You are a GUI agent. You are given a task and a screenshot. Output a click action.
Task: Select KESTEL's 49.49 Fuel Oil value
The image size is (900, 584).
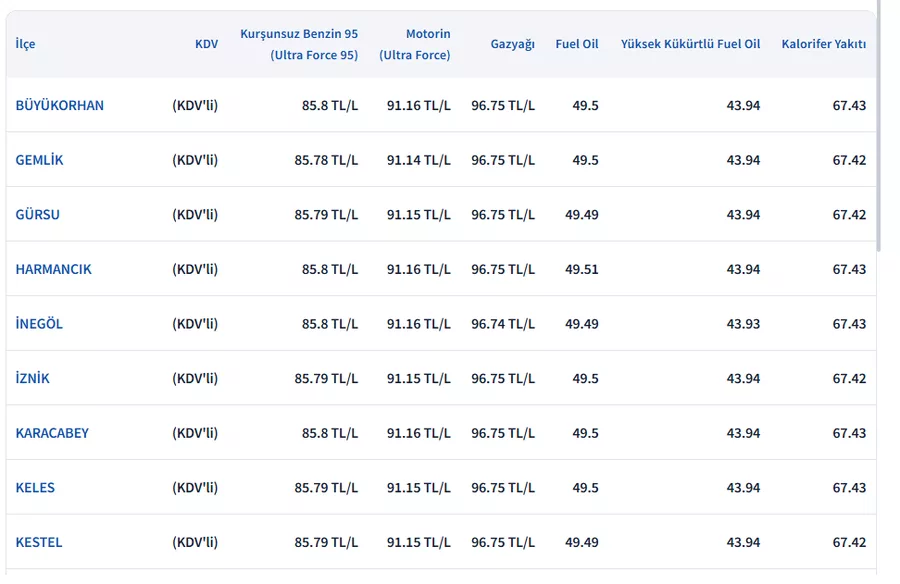(581, 542)
